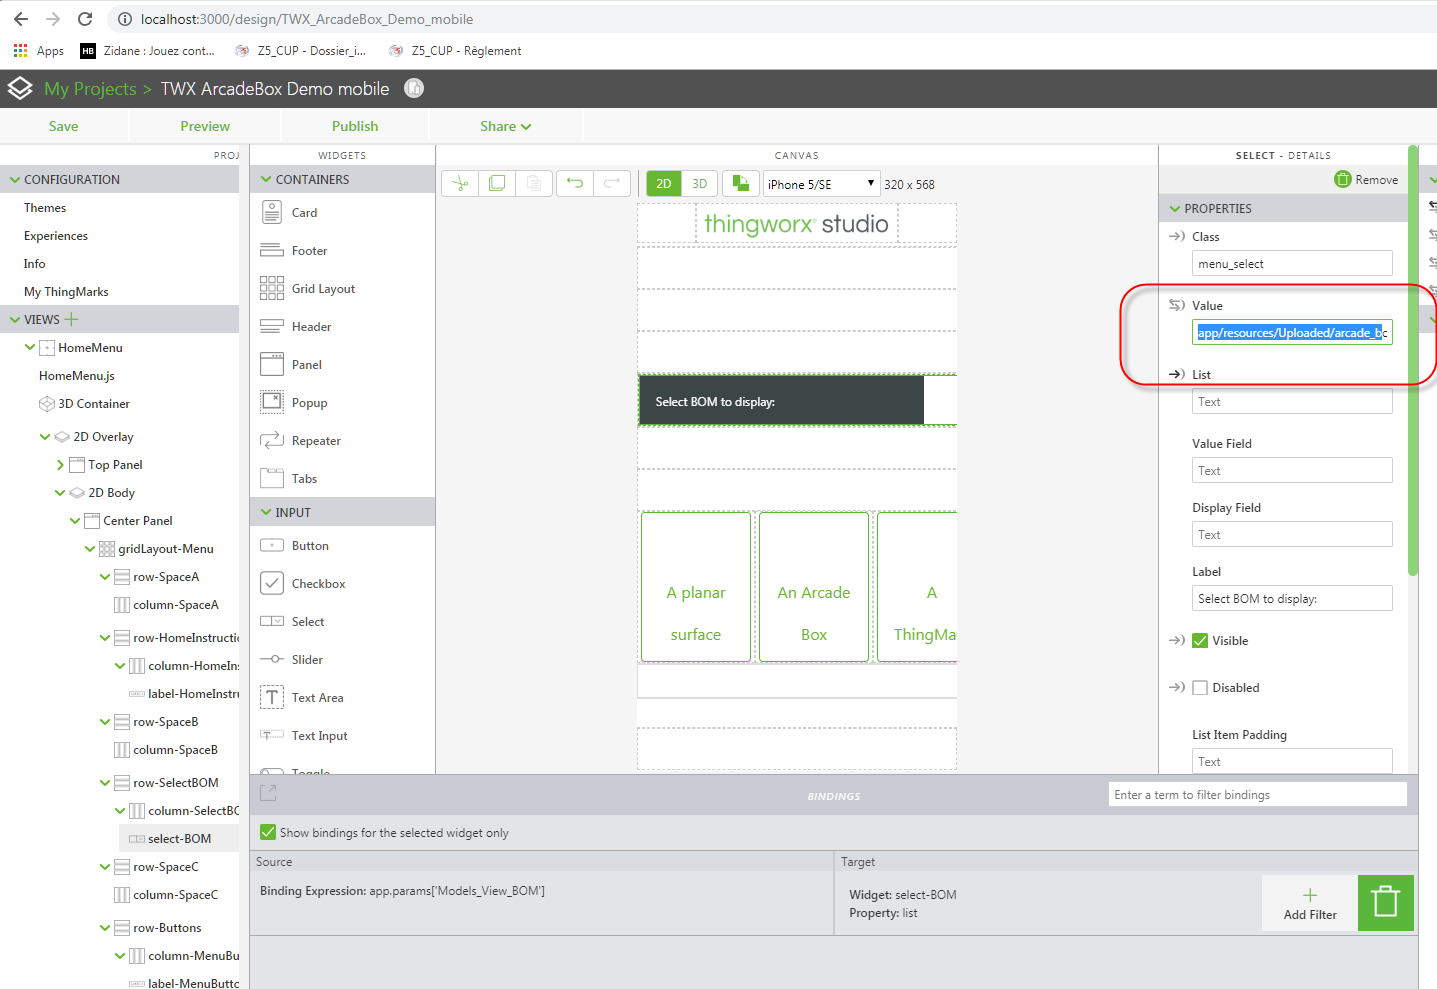Click the green orientation swap icon

738,183
